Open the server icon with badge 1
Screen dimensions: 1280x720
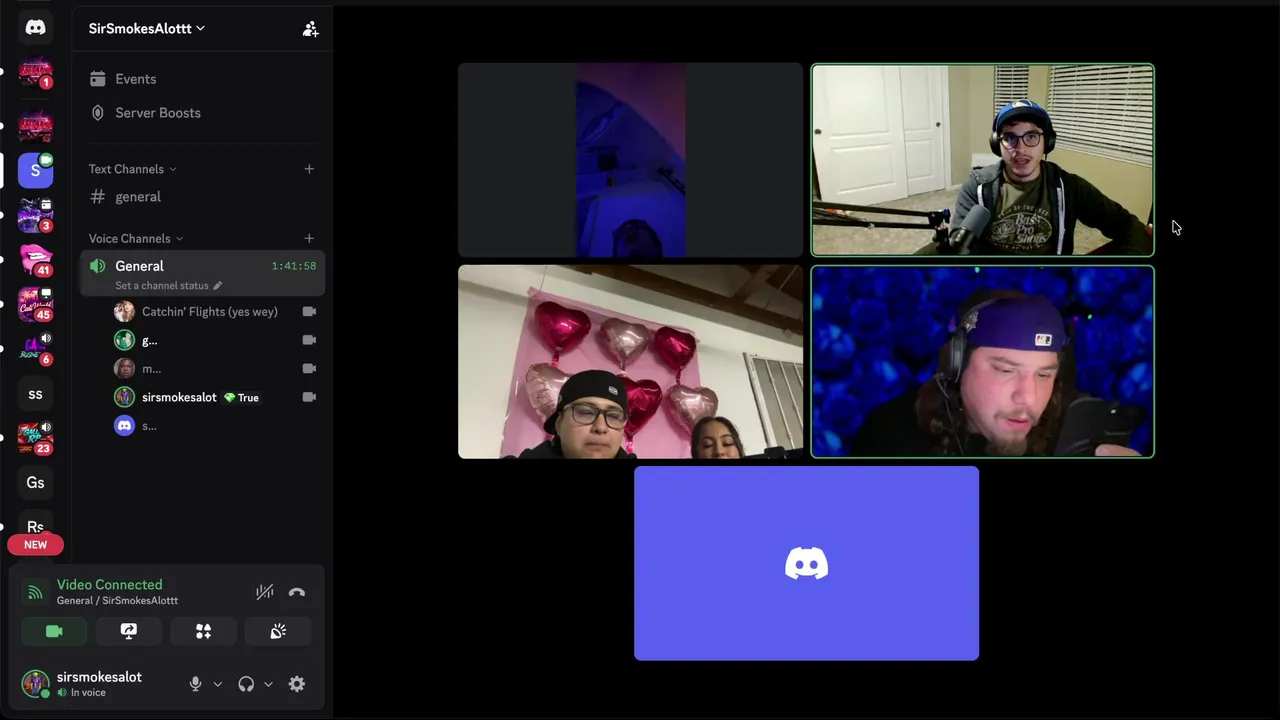[x=35, y=73]
